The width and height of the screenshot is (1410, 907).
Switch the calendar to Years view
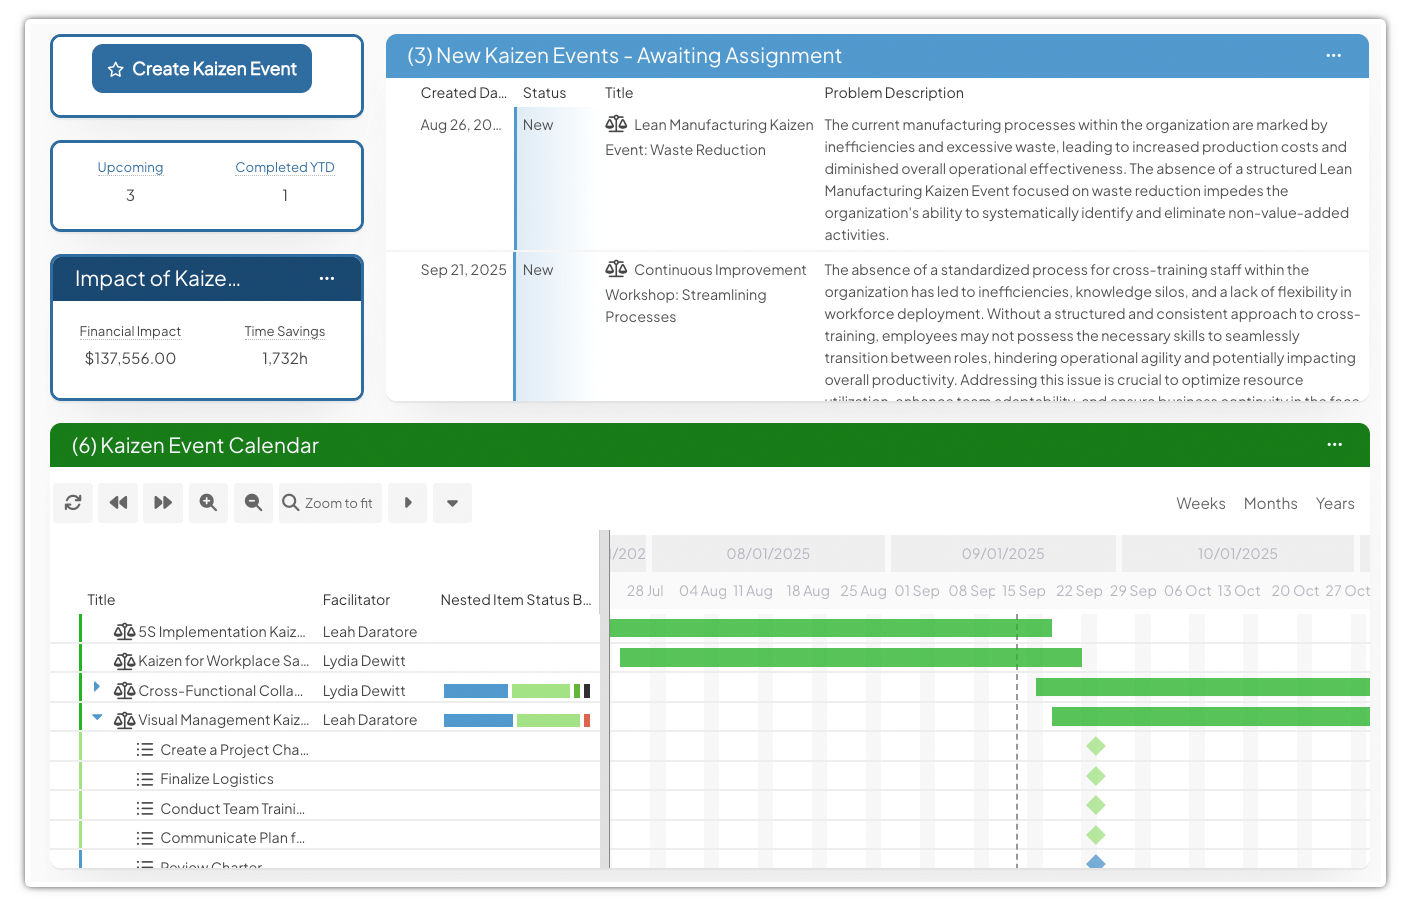pyautogui.click(x=1334, y=504)
